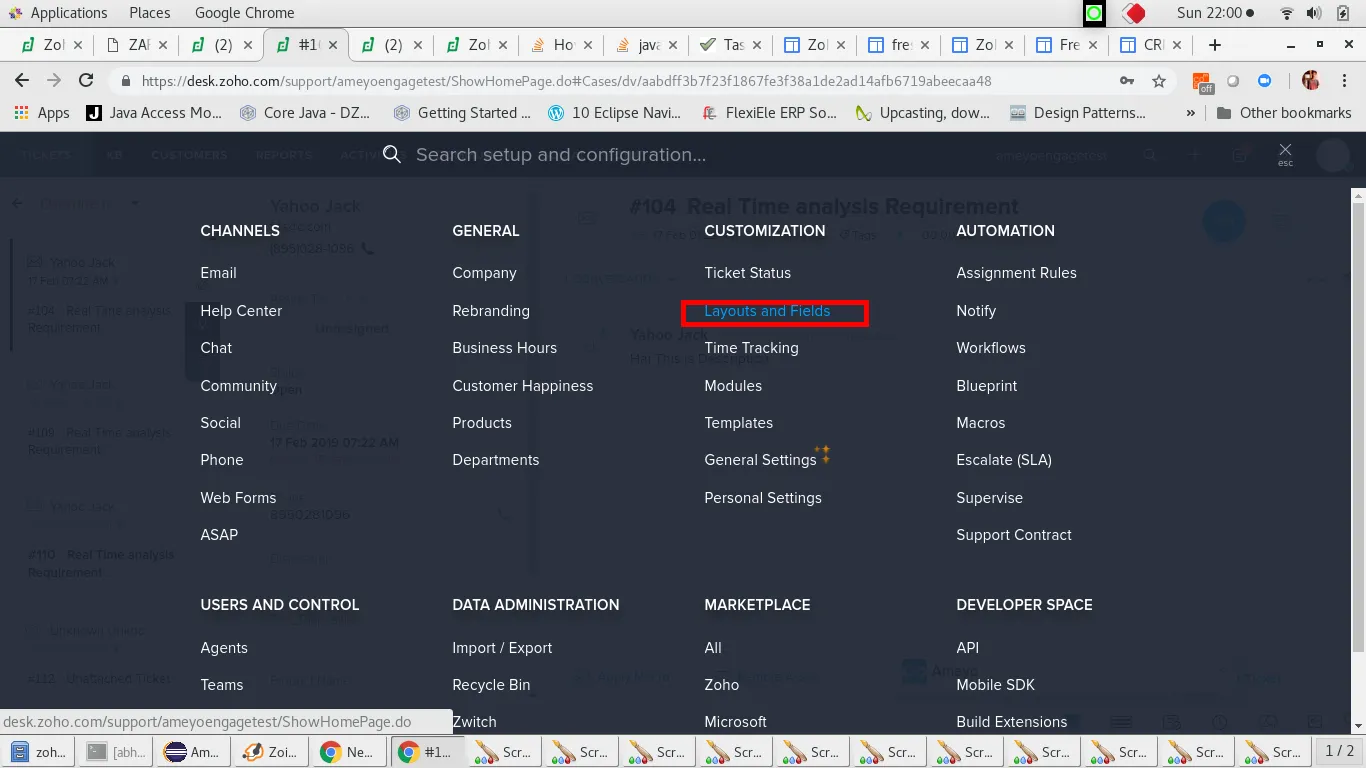Open the Apps bookmarks shortcut

(x=42, y=113)
